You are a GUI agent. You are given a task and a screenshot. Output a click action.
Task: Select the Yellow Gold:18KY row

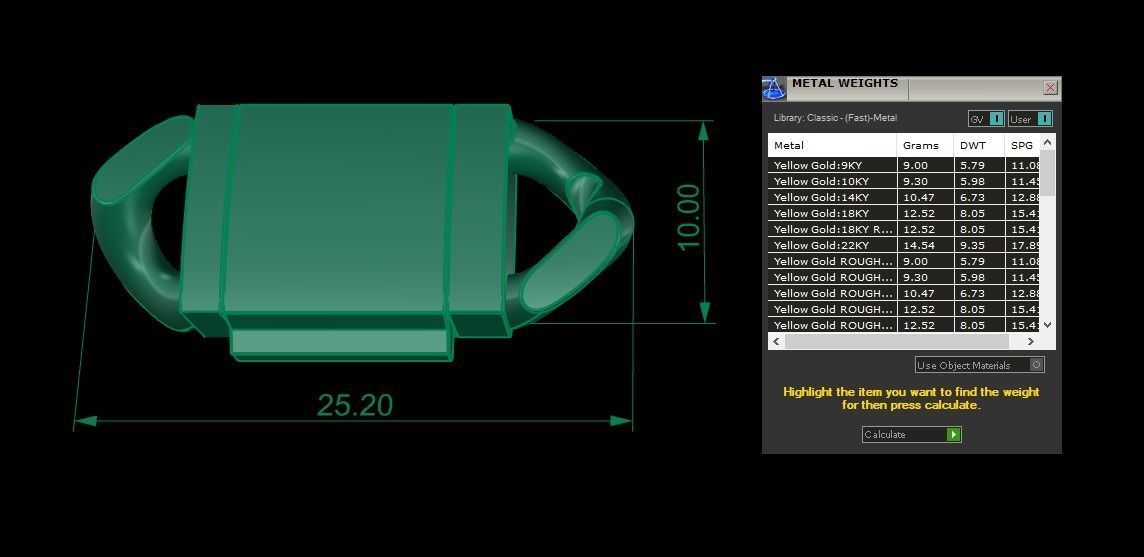903,213
